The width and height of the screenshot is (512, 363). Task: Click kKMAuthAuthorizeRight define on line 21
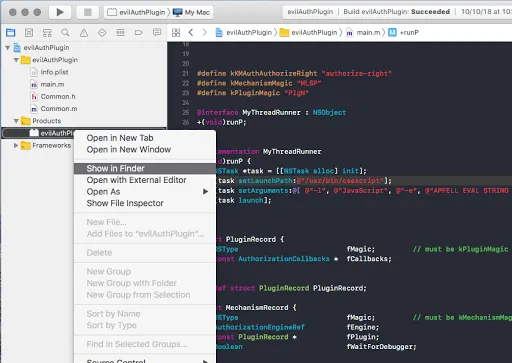[x=274, y=73]
